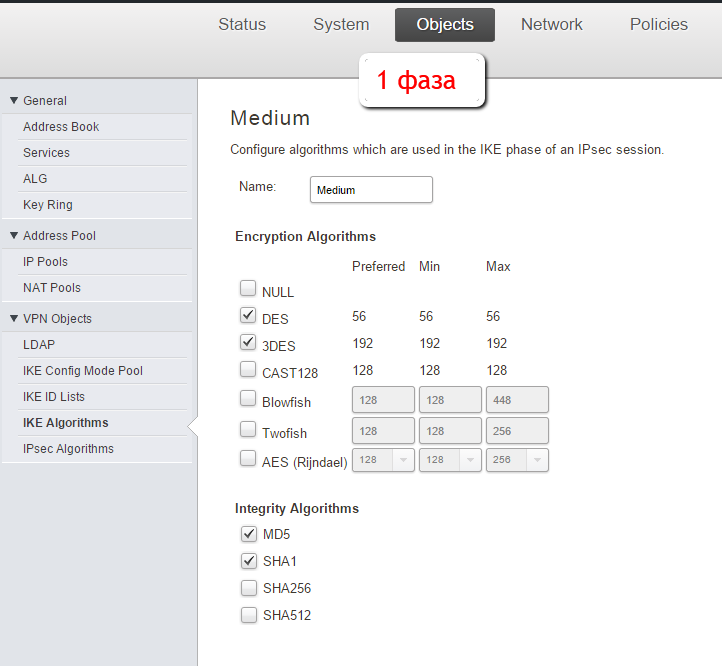The image size is (722, 666).
Task: Open the Policies tab
Action: point(658,25)
